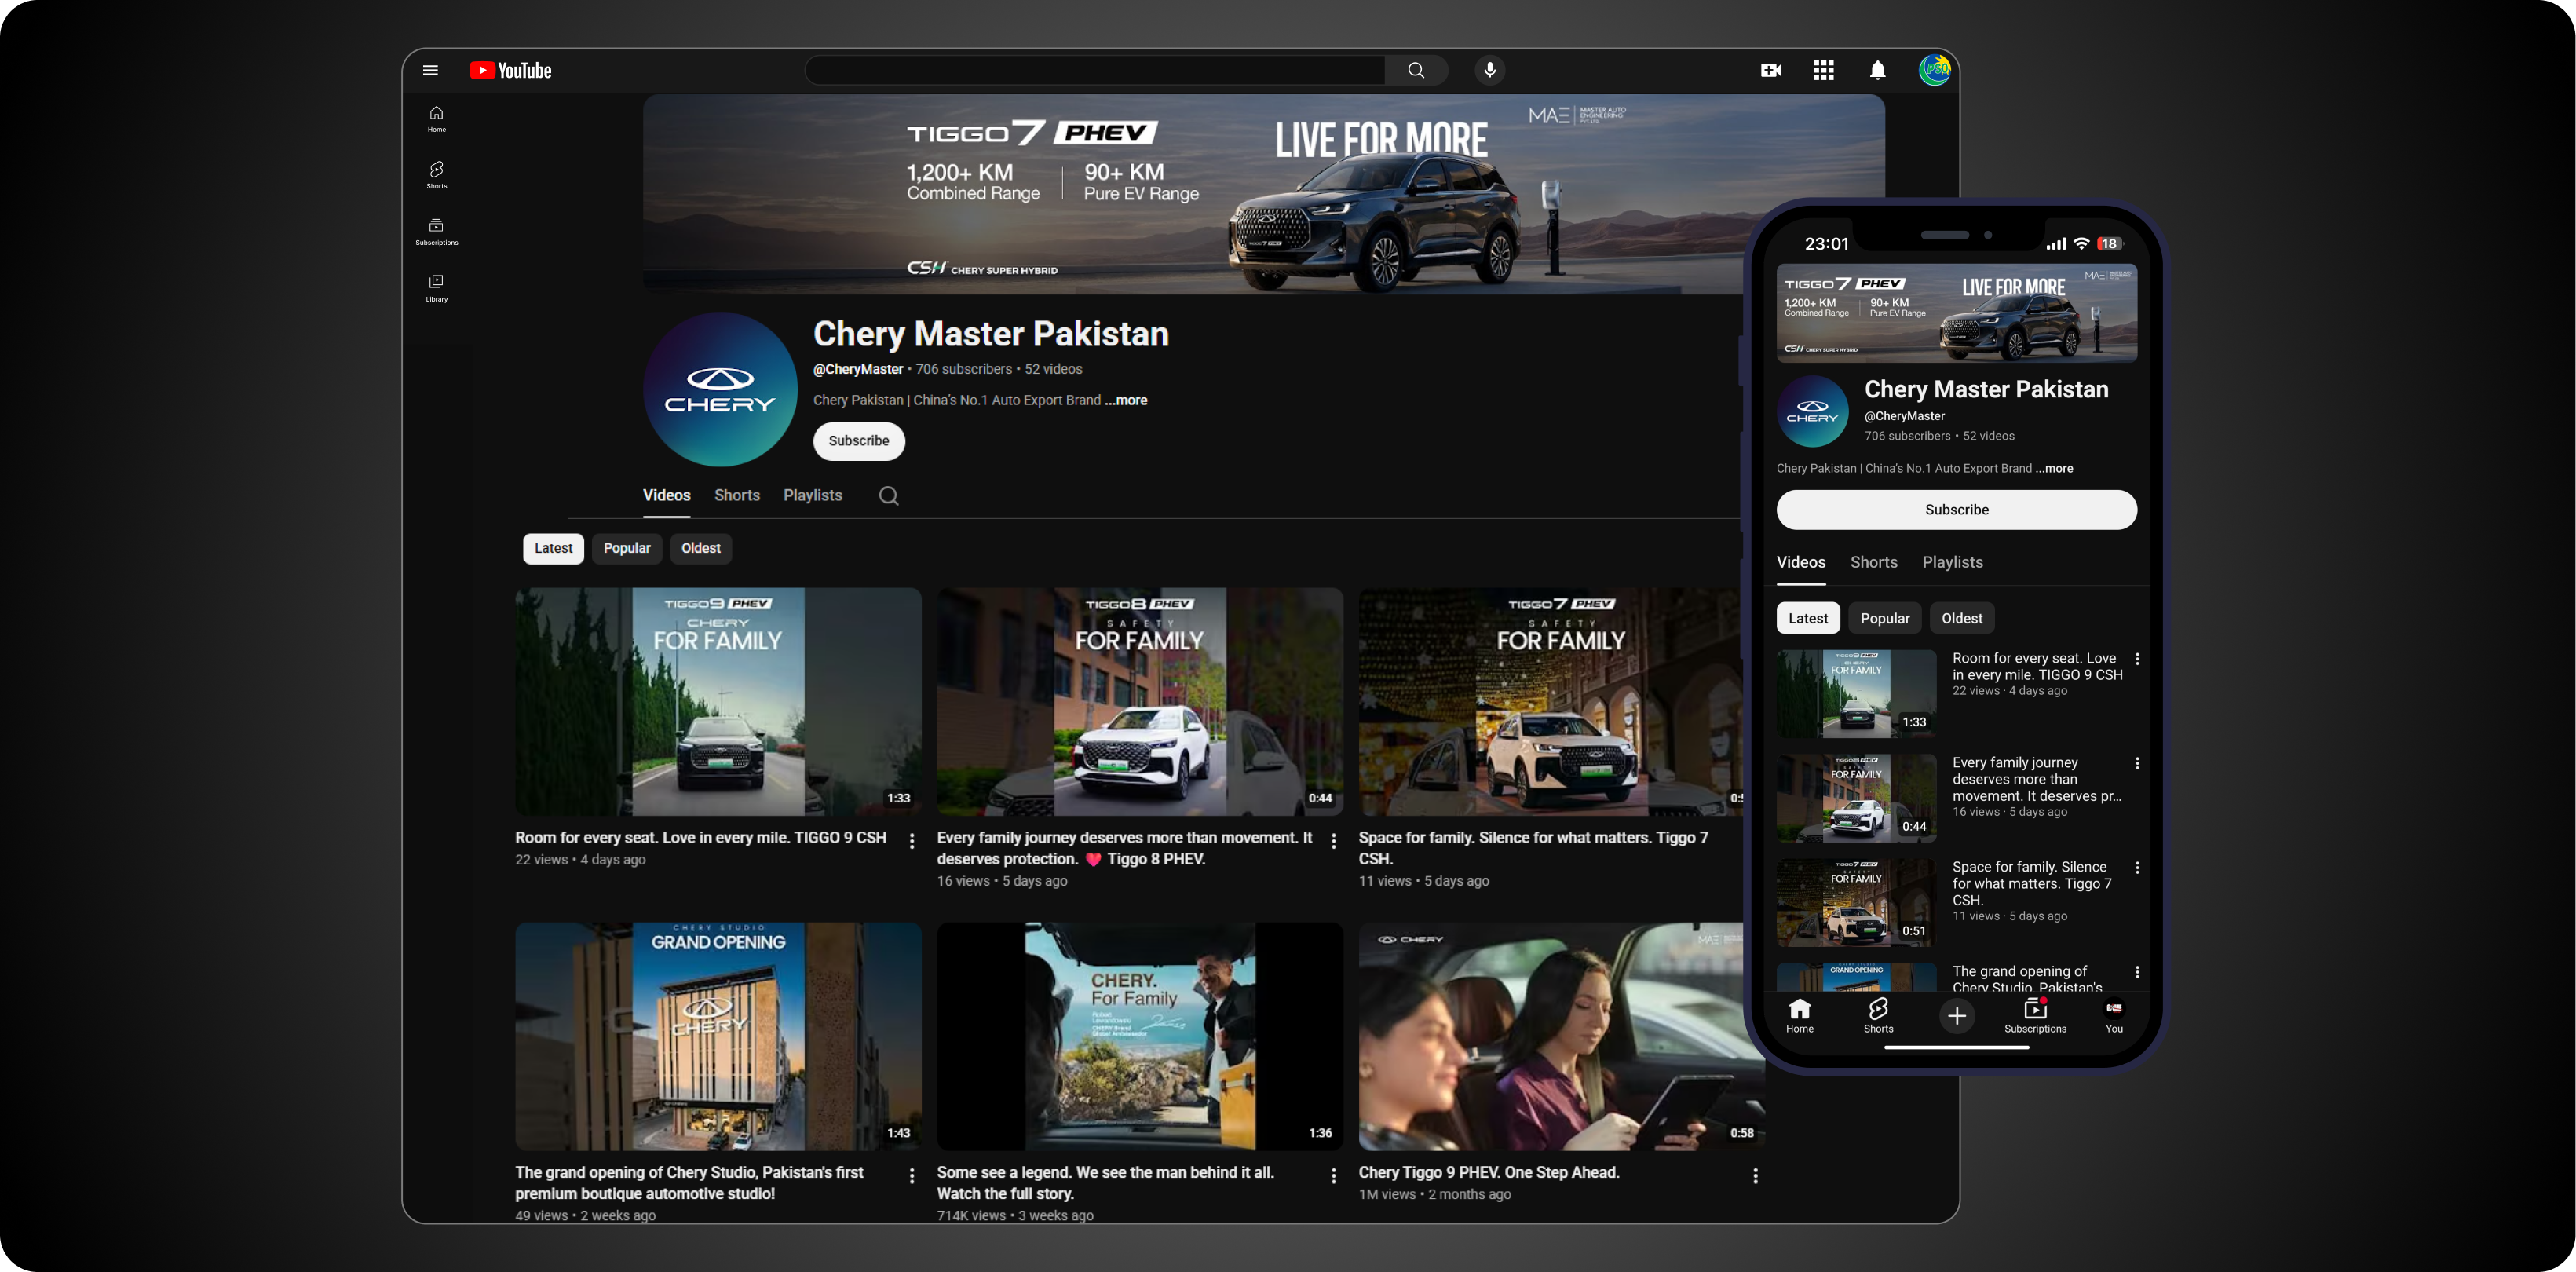Switch to desktop Videos tab

point(666,496)
